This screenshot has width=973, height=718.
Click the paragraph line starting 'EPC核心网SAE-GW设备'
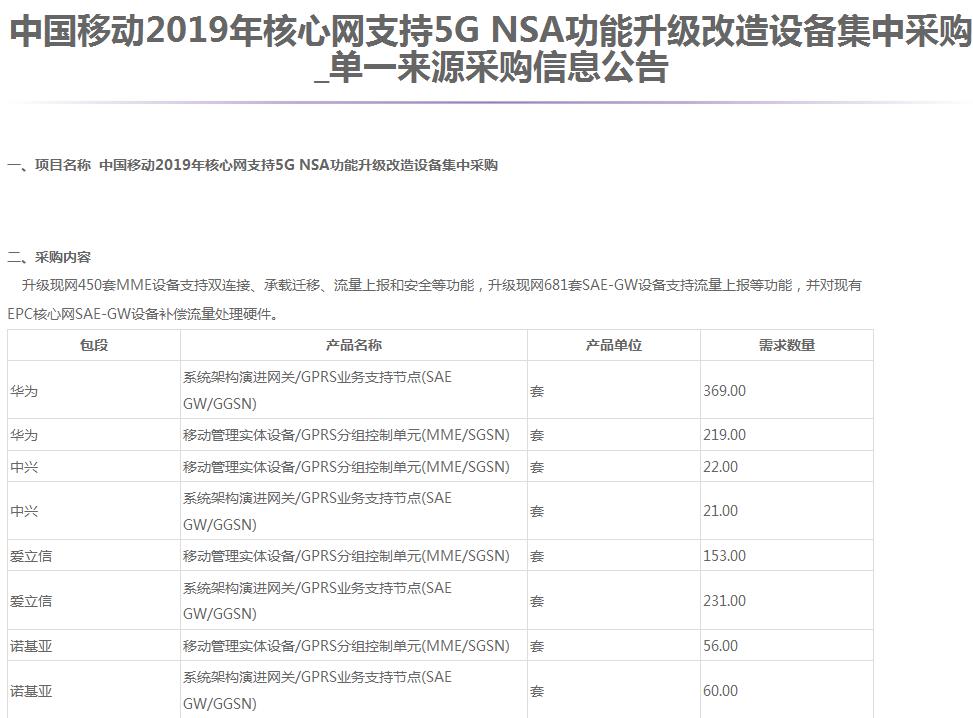[143, 314]
